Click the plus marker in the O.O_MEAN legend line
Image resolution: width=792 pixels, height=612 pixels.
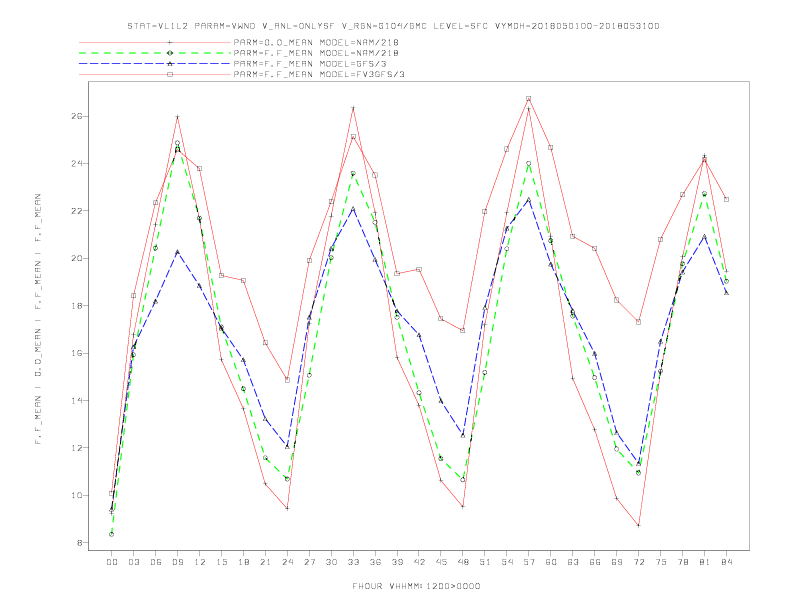point(170,42)
